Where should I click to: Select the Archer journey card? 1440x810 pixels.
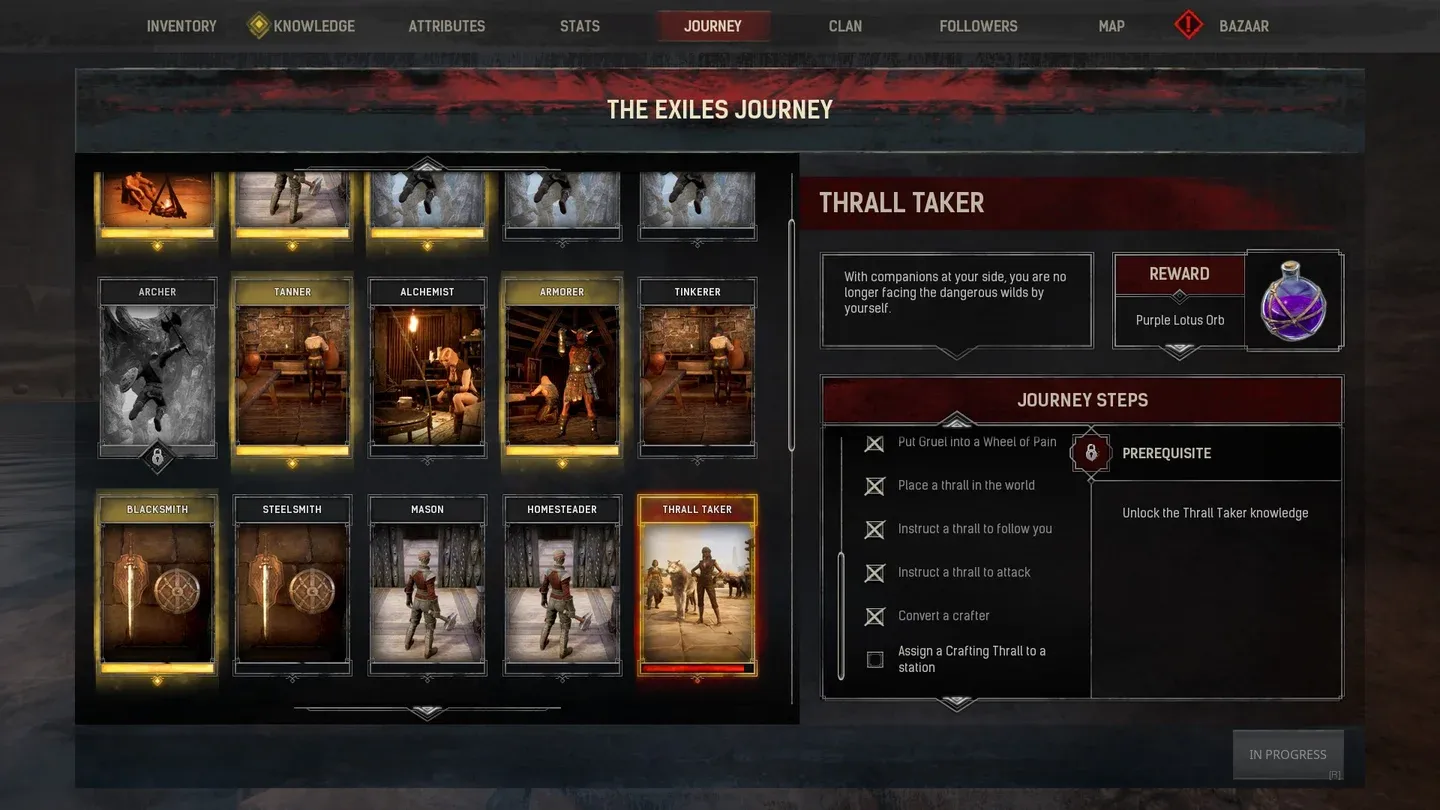(157, 368)
